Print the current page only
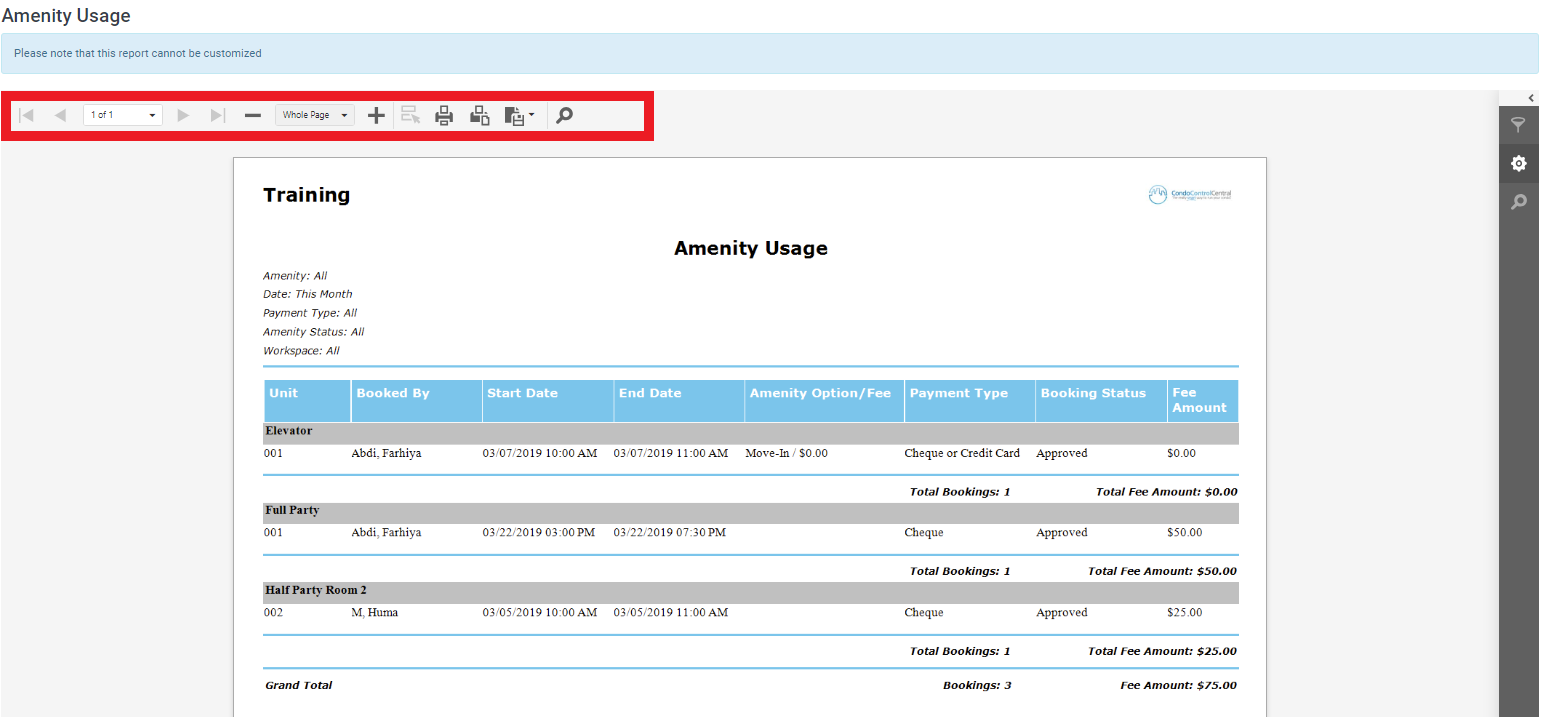This screenshot has height=717, width=1541. point(478,115)
